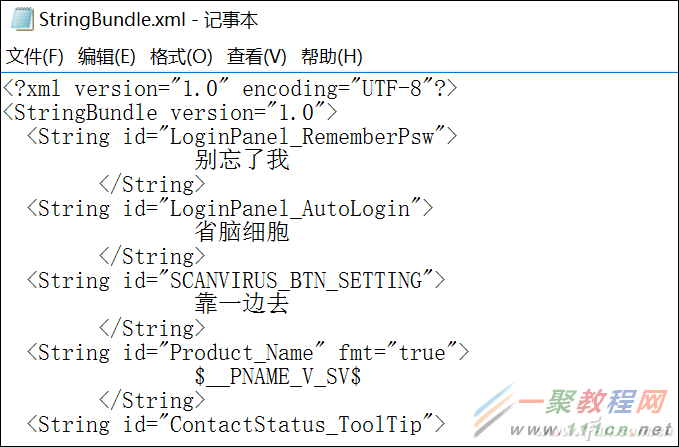Open the 格式(O) menu

click(x=181, y=56)
